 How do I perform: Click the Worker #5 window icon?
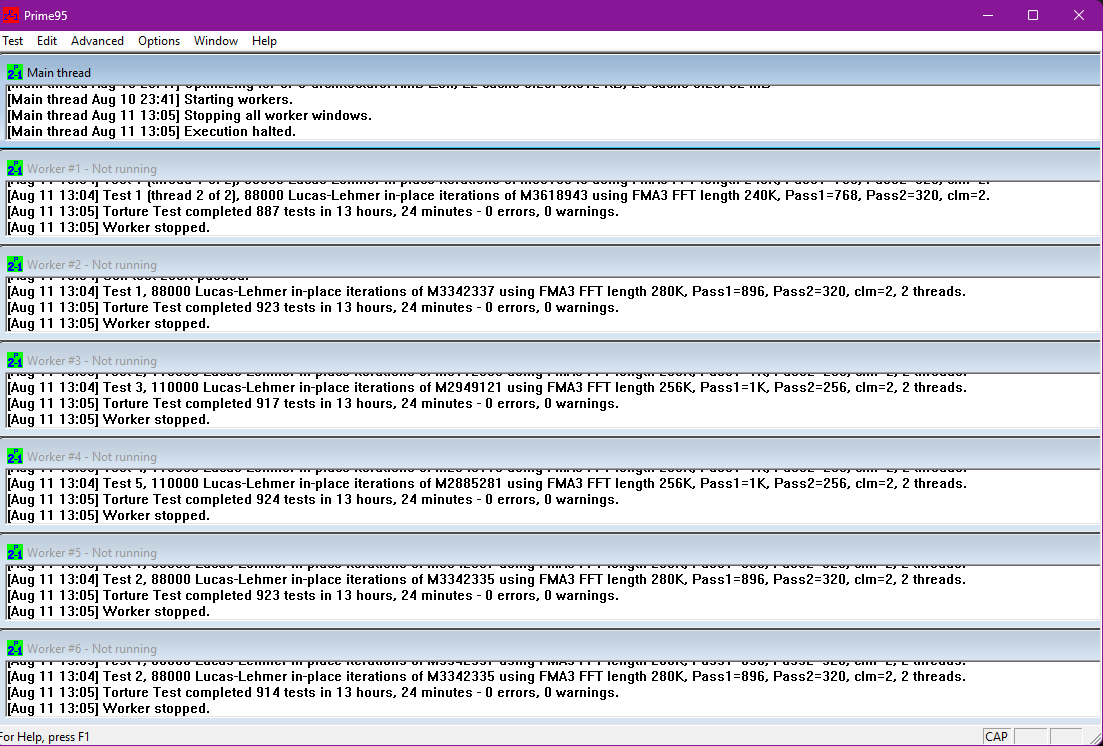tap(15, 552)
